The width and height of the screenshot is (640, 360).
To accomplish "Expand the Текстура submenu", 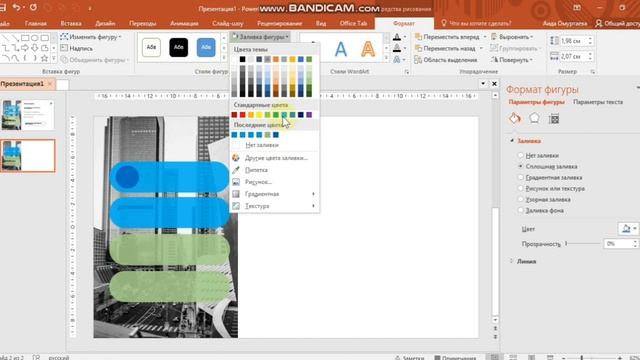I will coord(275,206).
